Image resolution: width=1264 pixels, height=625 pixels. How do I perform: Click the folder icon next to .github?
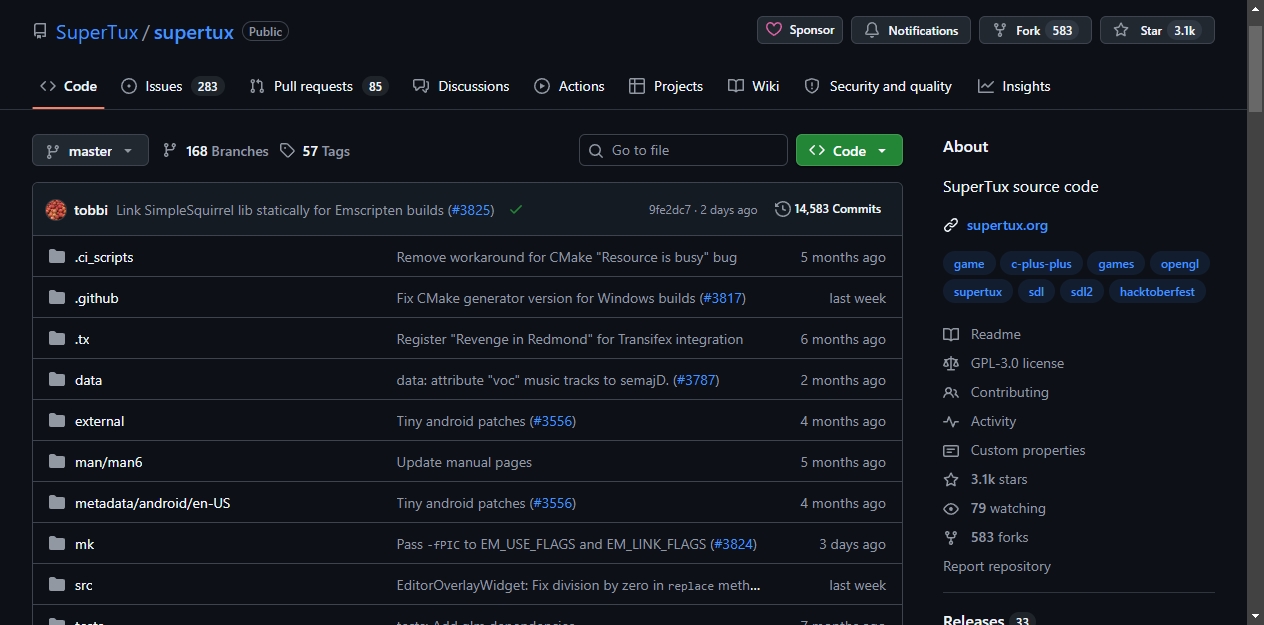[57, 298]
